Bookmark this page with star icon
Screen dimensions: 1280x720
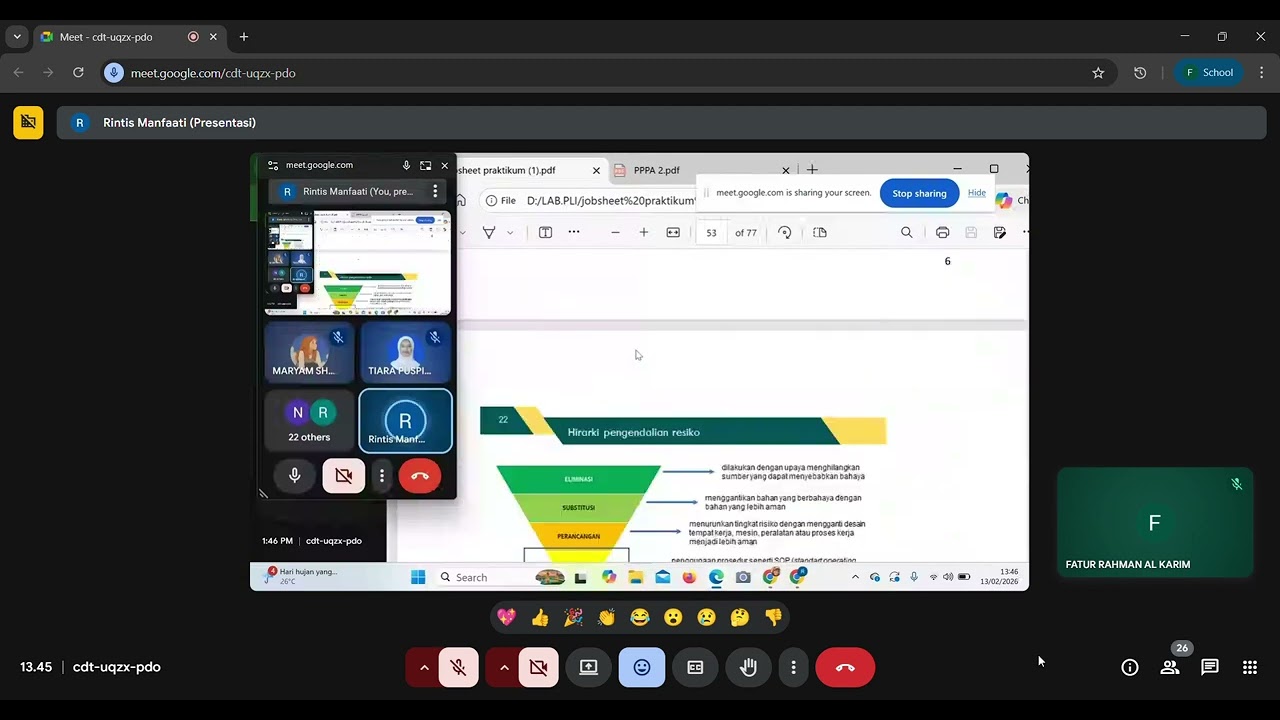(x=1098, y=73)
